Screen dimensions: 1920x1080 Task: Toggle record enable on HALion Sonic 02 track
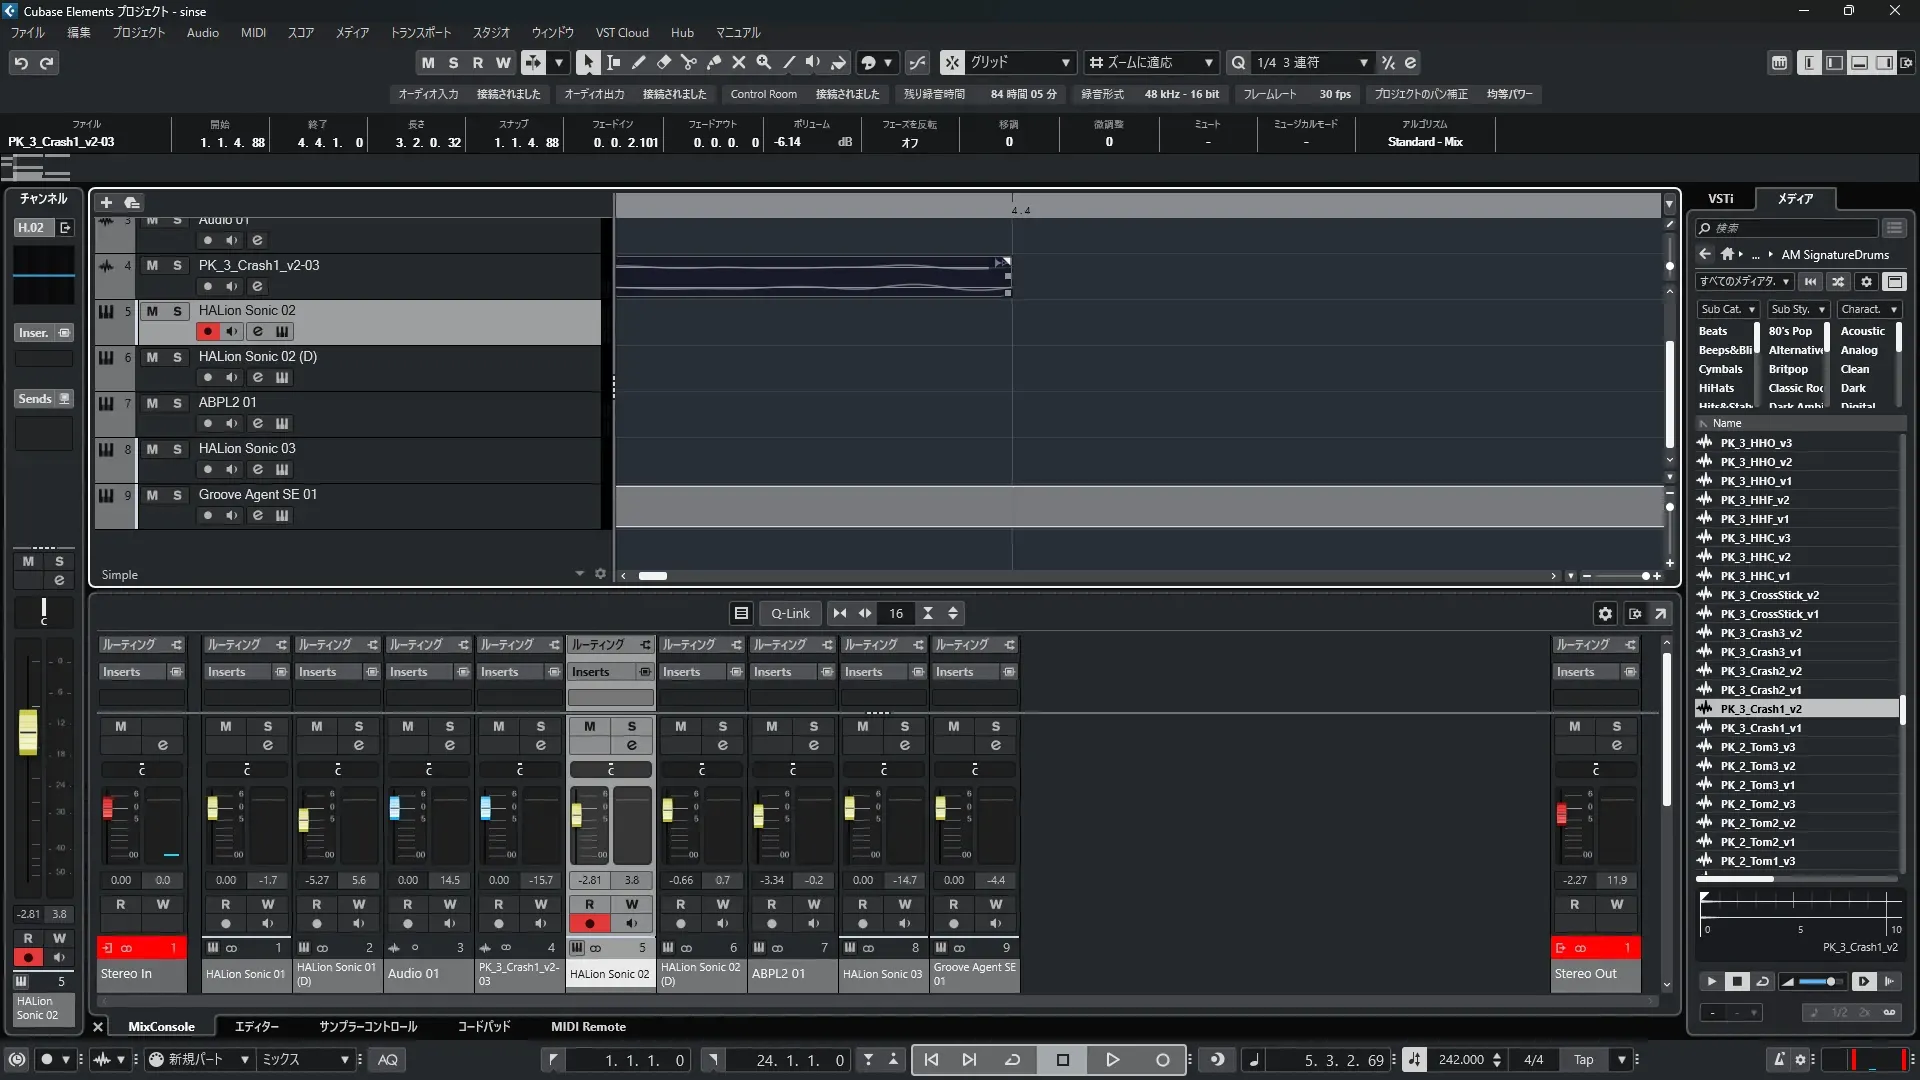pos(207,332)
